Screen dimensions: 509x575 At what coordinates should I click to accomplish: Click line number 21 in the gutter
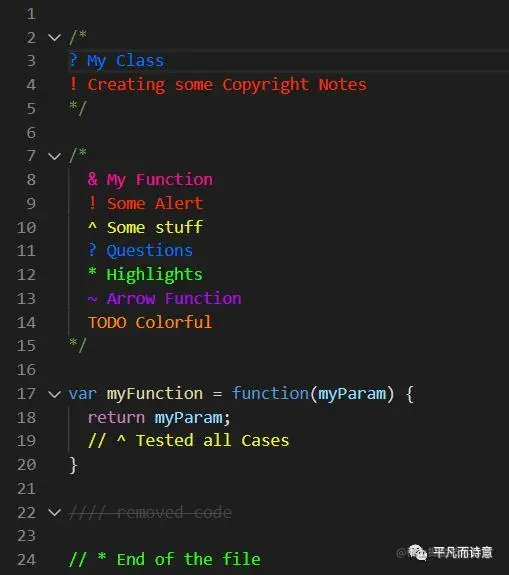coord(26,489)
